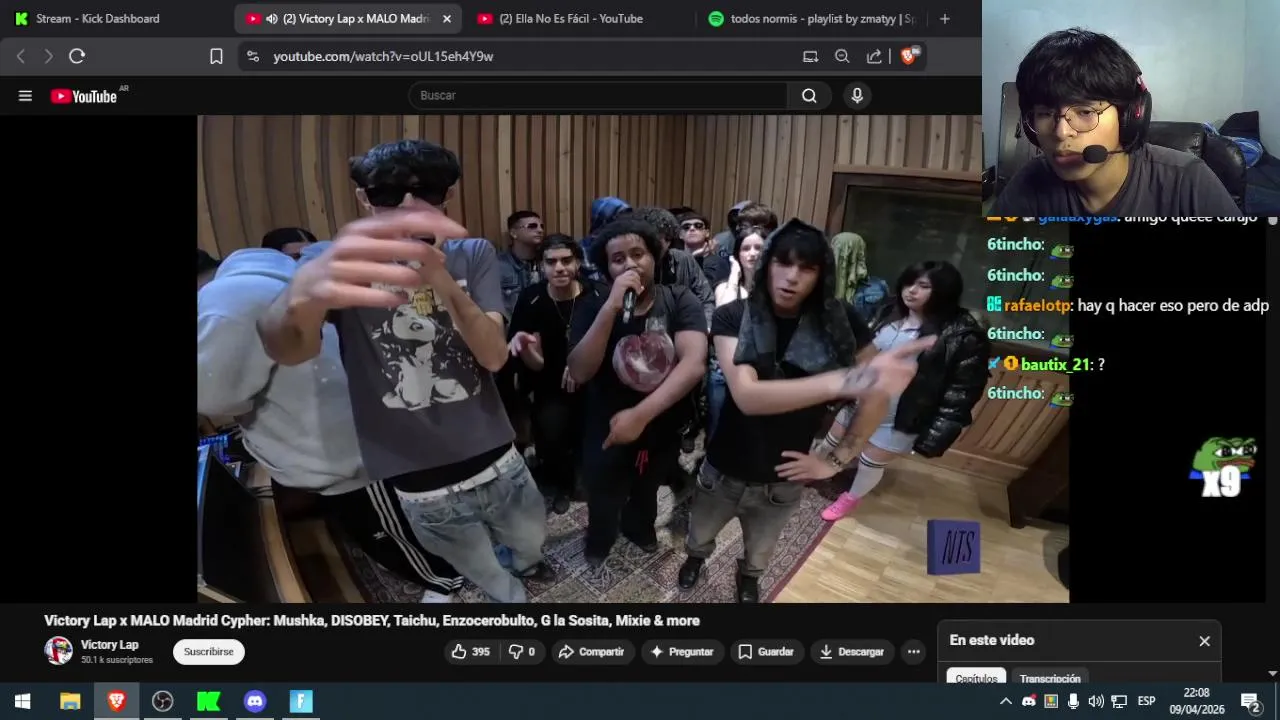1280x720 pixels.
Task: Click the Discord icon in system tray
Action: tap(1029, 701)
